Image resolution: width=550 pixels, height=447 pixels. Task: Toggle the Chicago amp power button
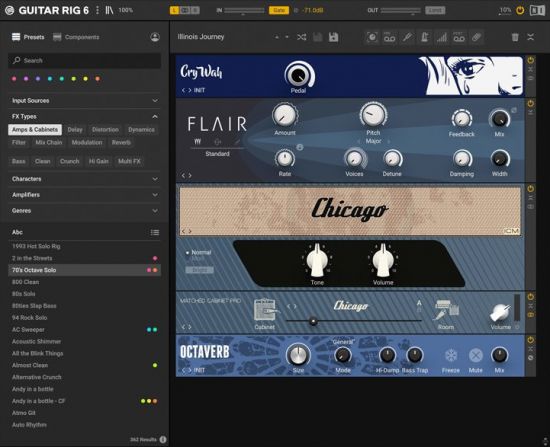(531, 189)
